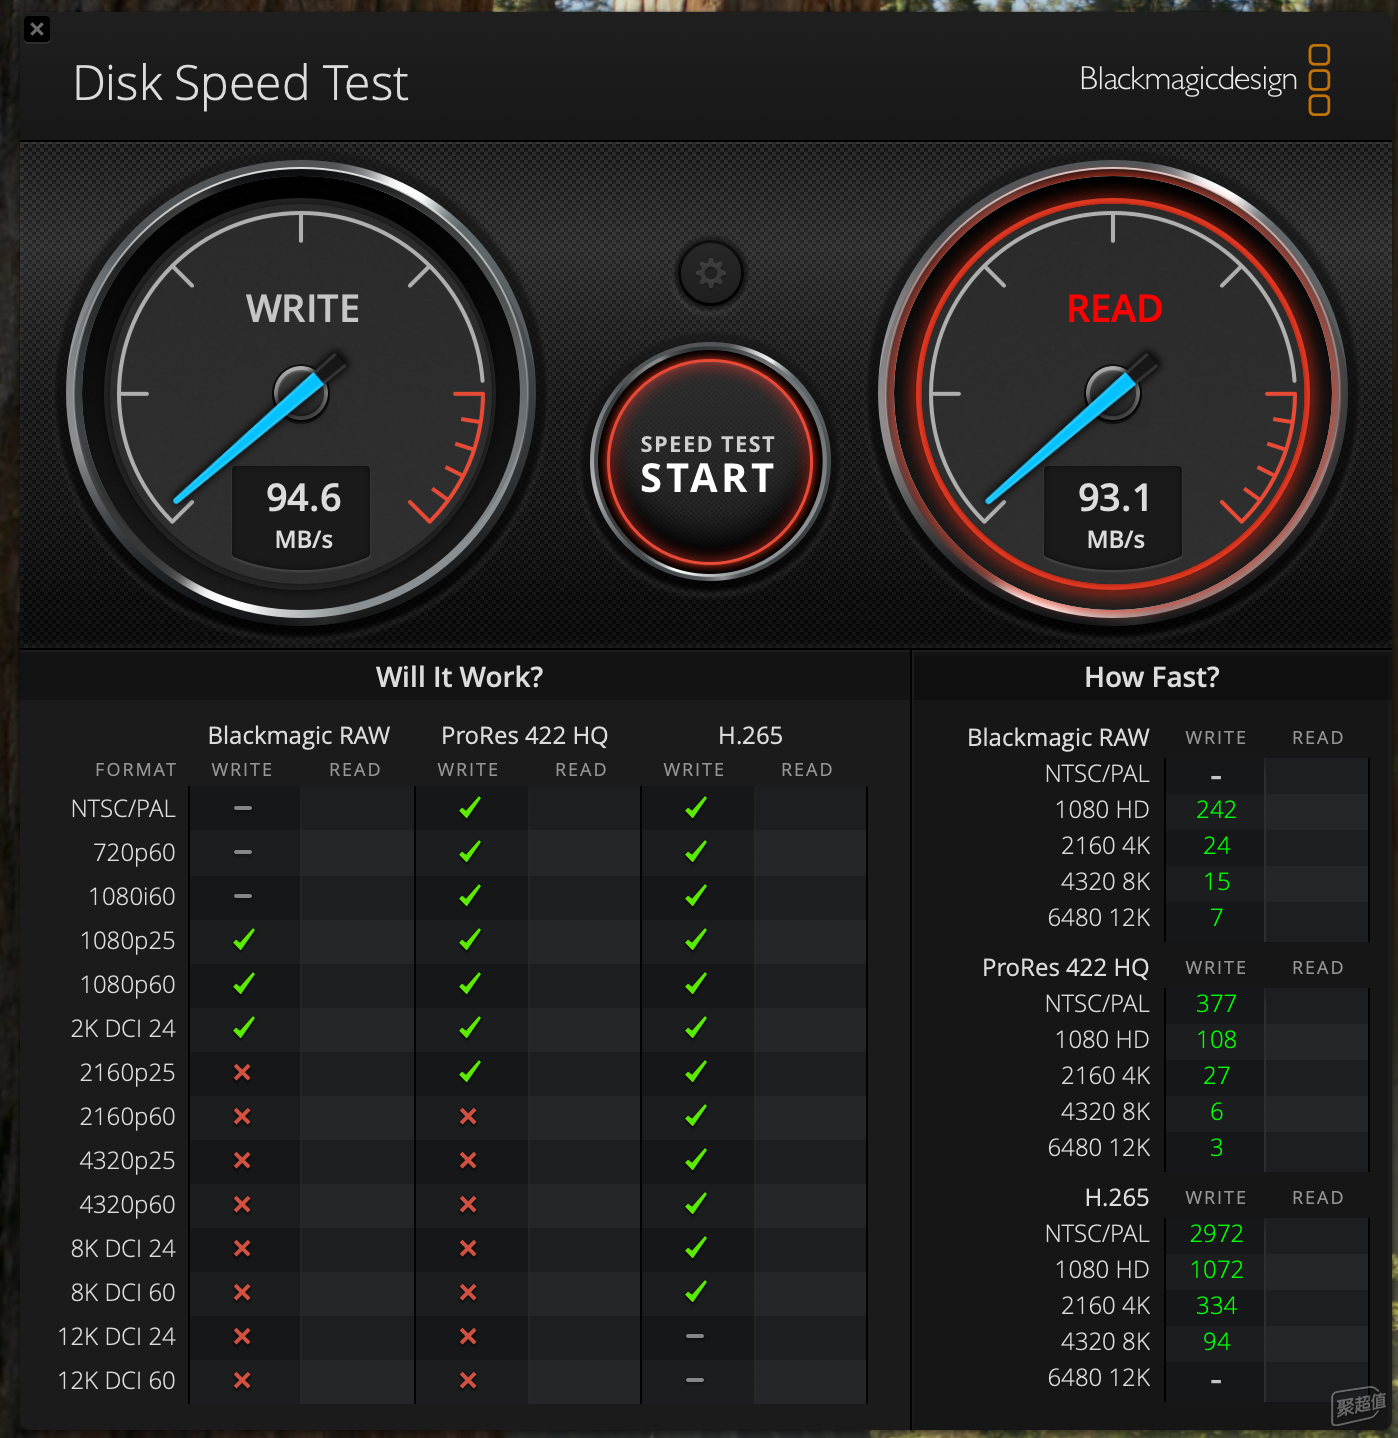
Task: Click 720p60 Blackmagic RAW write dash
Action: 242,852
